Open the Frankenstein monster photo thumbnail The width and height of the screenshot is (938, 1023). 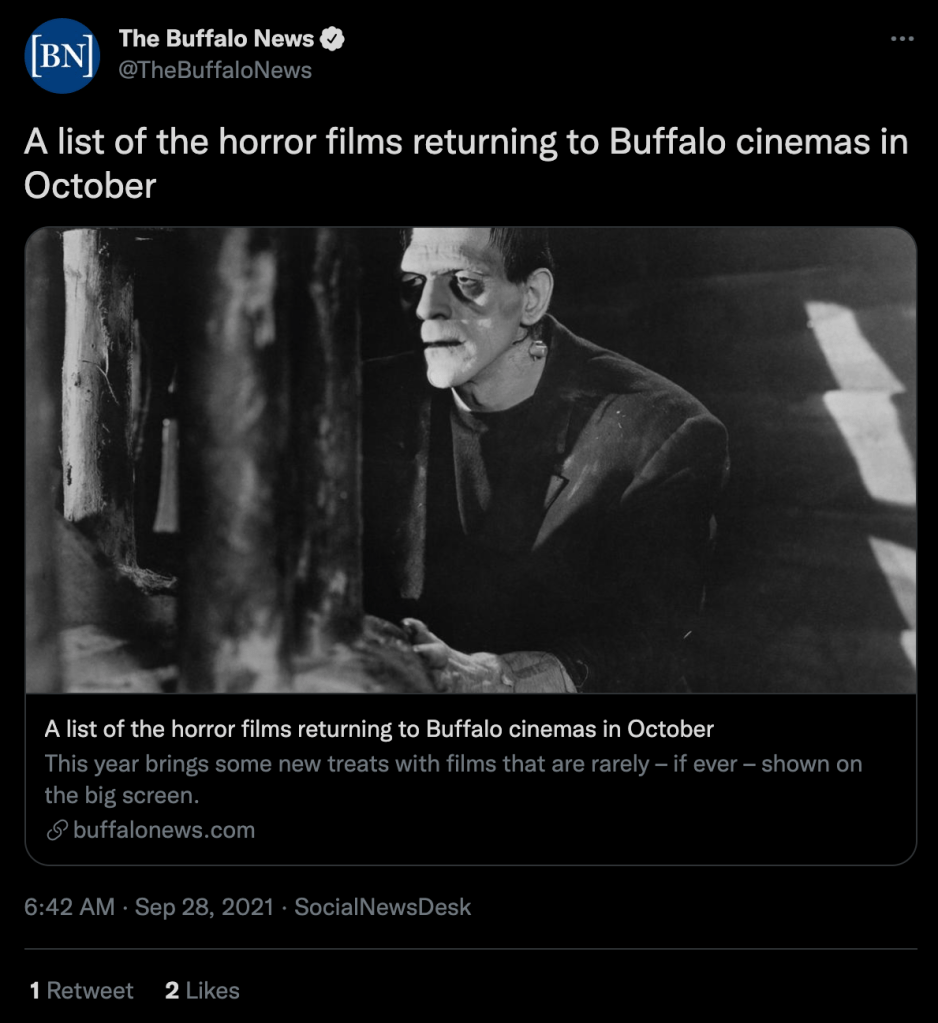[x=470, y=460]
